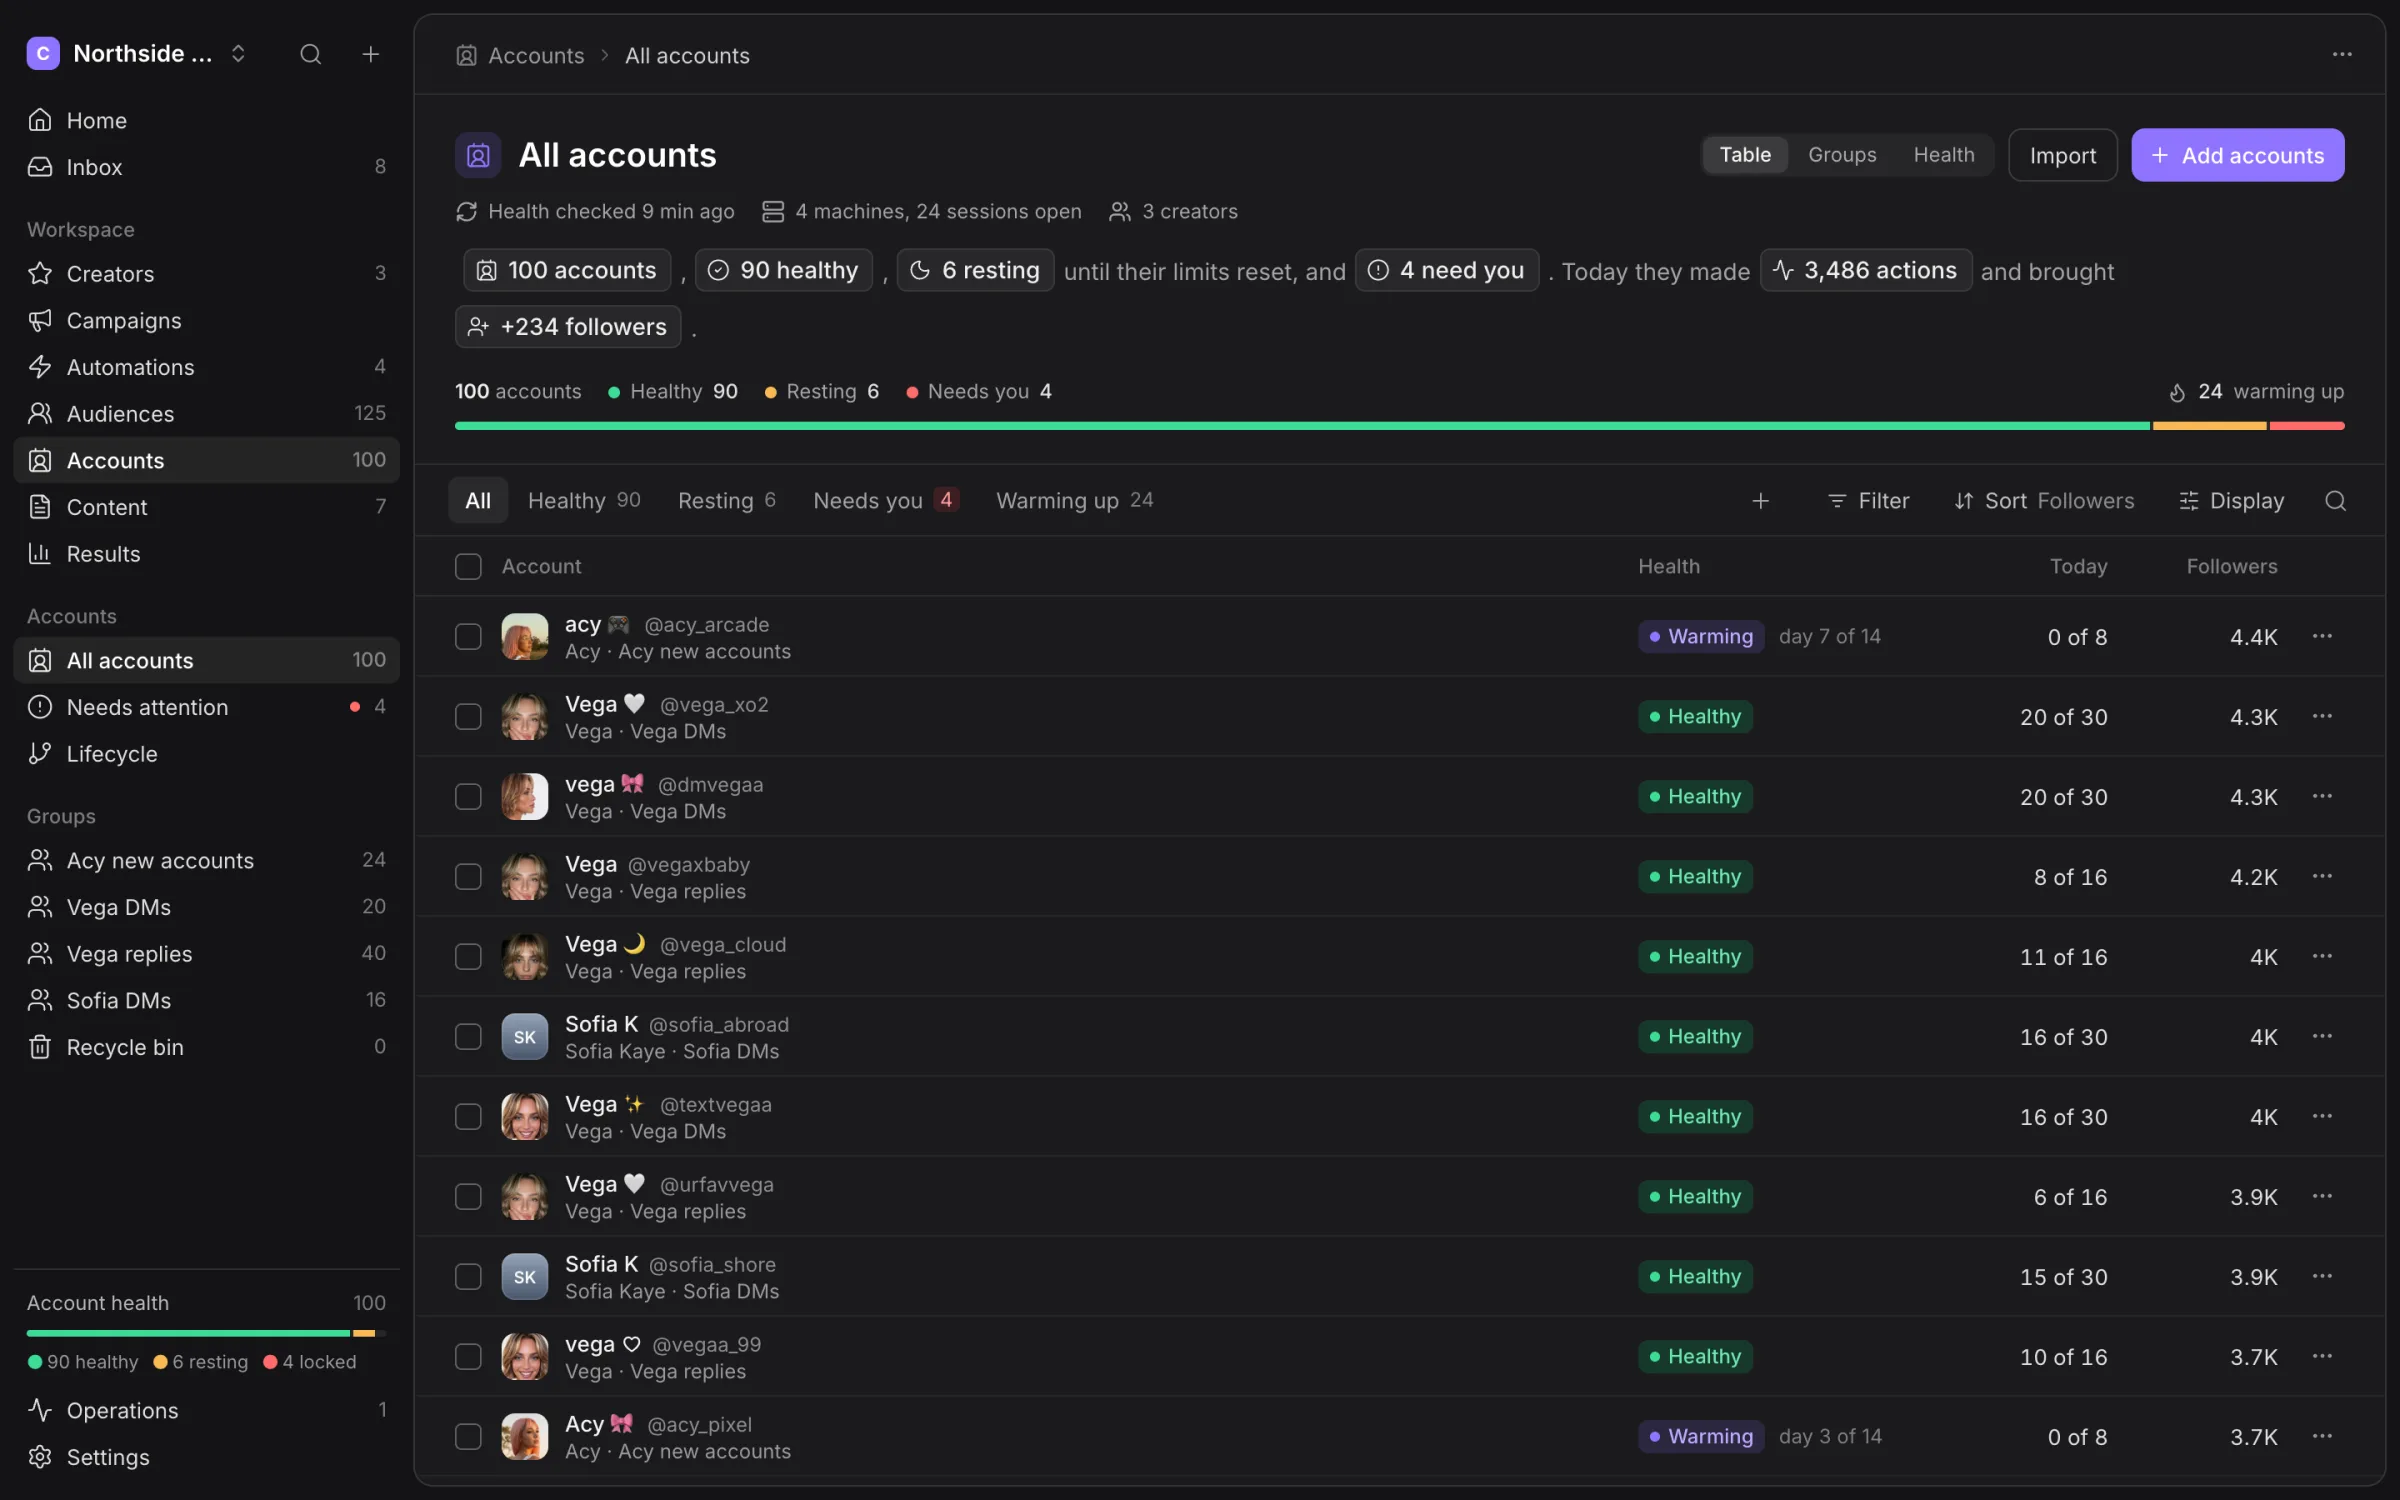Open Operations in the bottom sidebar
The image size is (2400, 1500).
click(206, 1410)
